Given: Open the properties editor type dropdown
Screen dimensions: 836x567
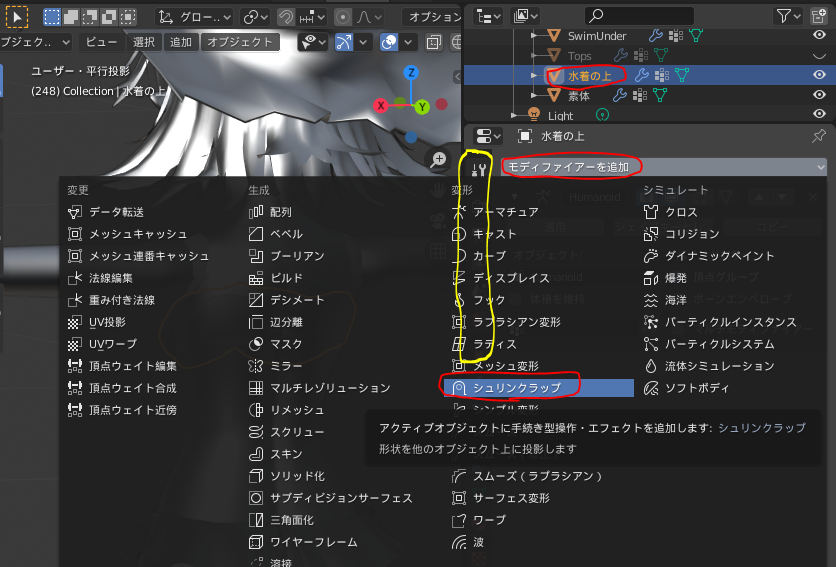Looking at the screenshot, I should click(x=488, y=136).
